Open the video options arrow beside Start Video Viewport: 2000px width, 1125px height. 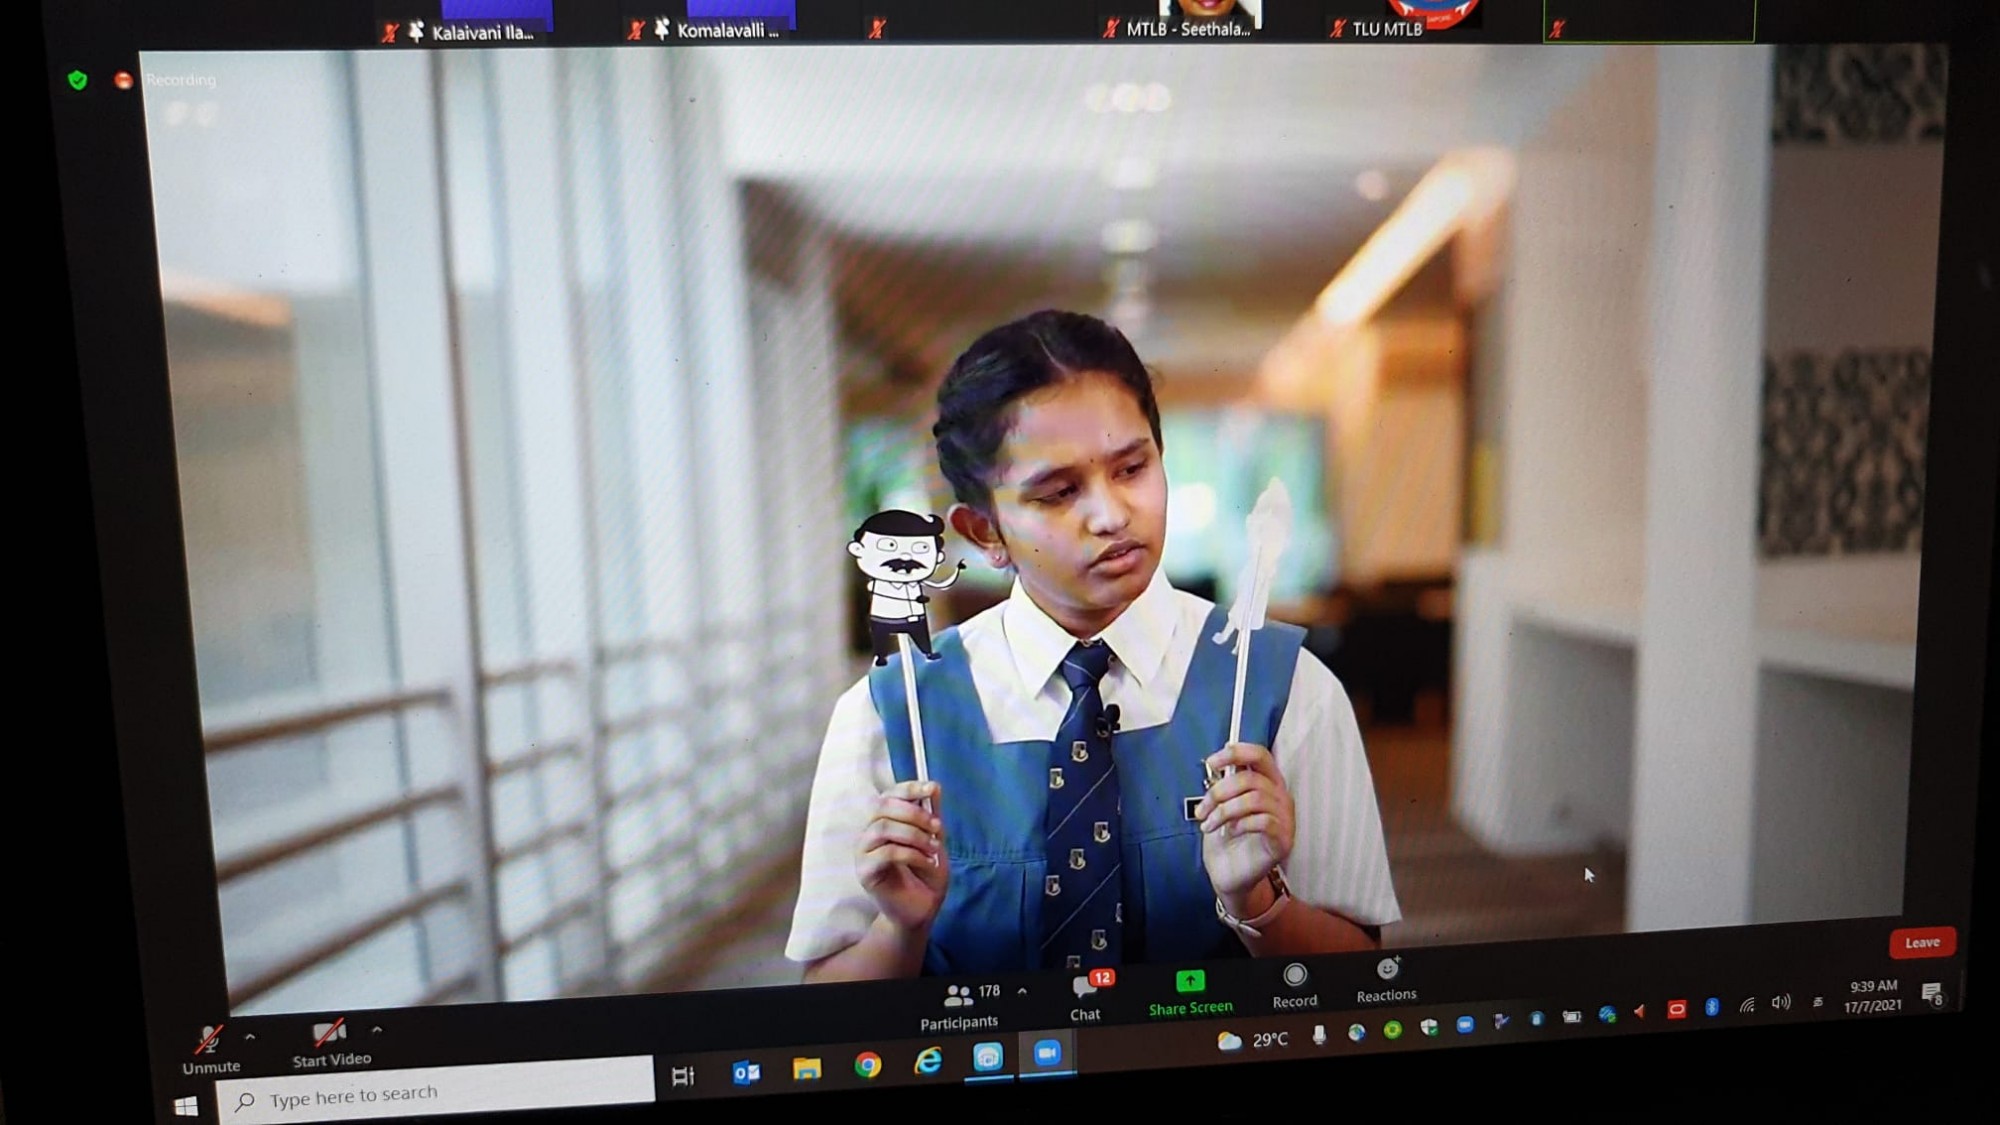(x=377, y=1029)
